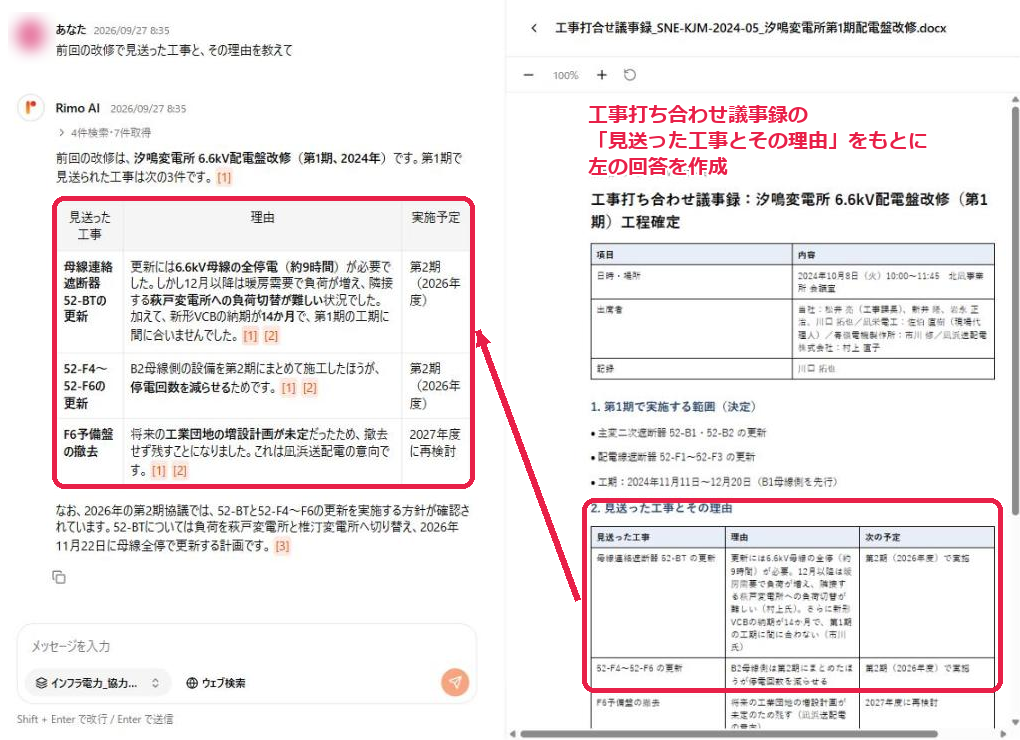
Task: Click the back arrow beside the docx filename
Action: [533, 28]
